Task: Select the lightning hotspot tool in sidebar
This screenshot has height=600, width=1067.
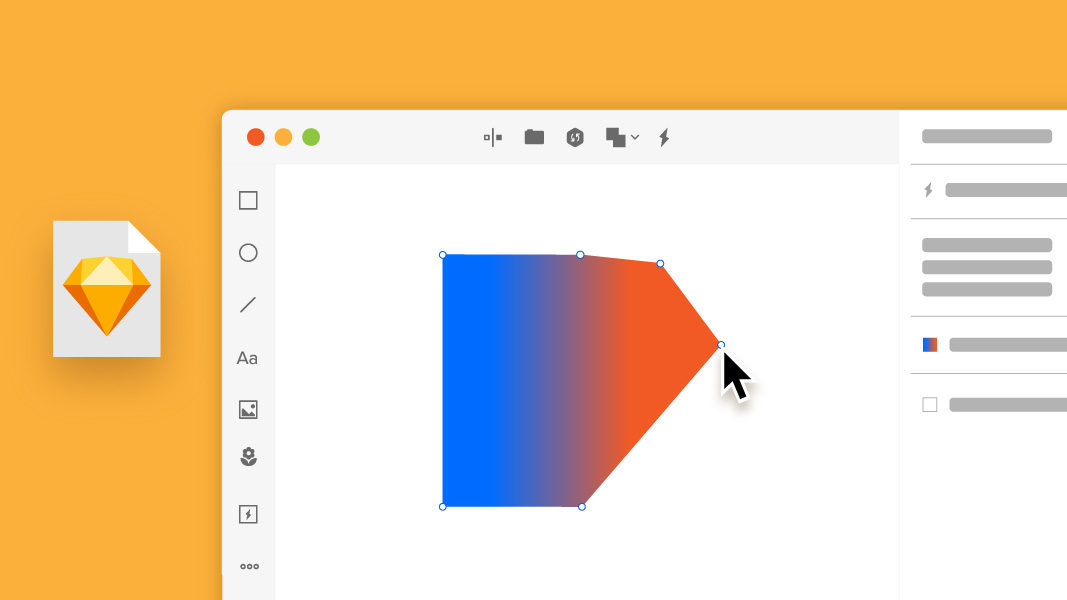Action: tap(248, 514)
